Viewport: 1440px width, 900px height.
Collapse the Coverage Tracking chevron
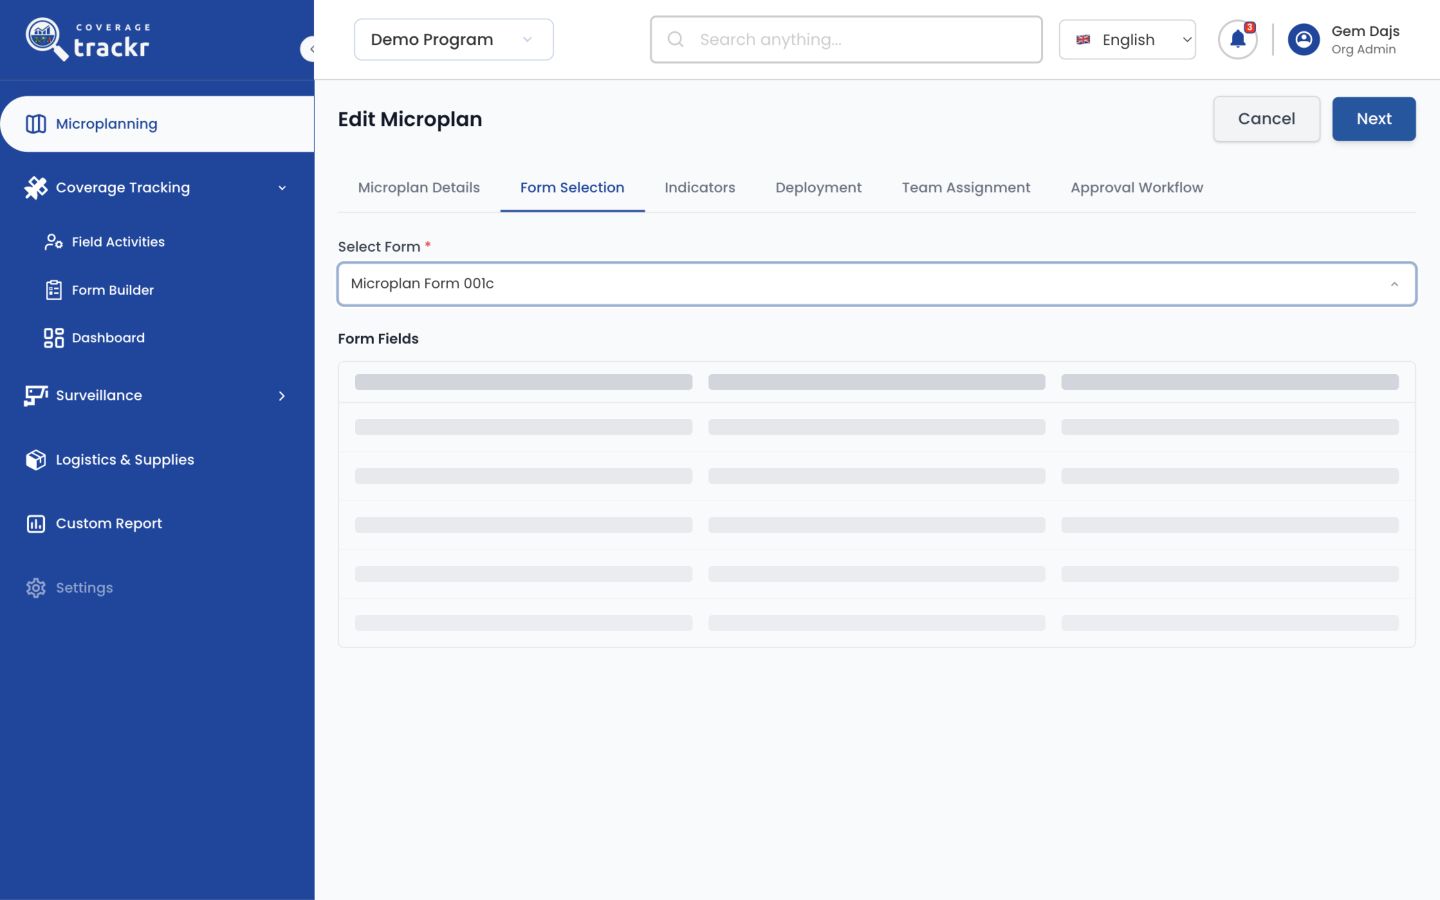[282, 188]
